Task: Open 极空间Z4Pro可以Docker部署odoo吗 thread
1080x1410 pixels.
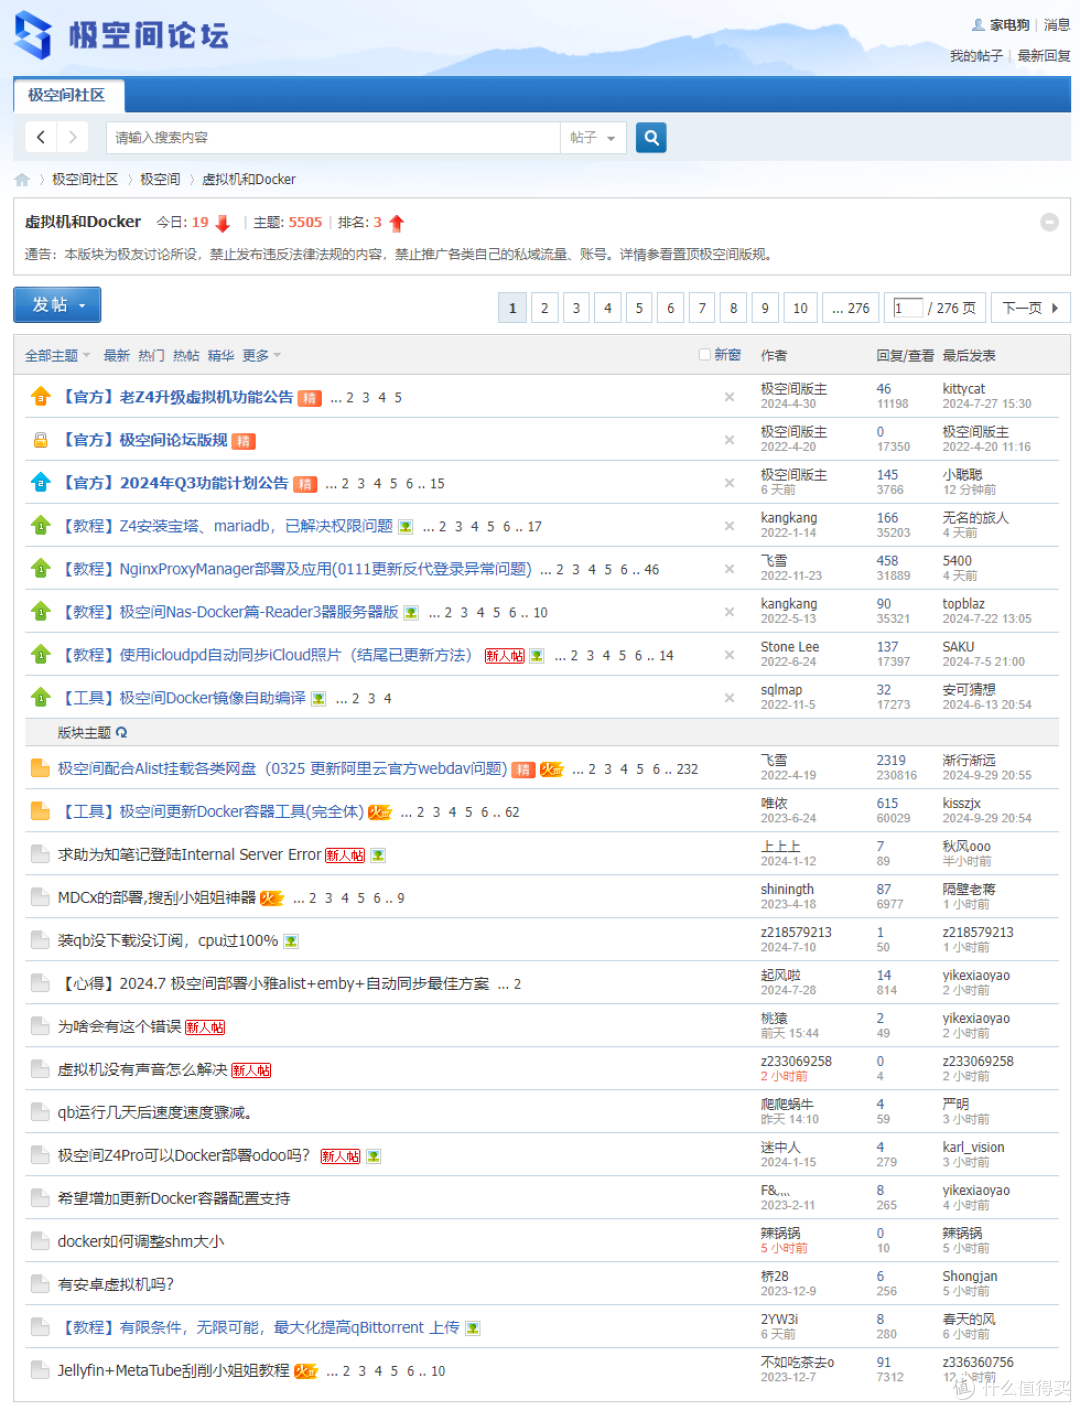Action: [x=184, y=1155]
